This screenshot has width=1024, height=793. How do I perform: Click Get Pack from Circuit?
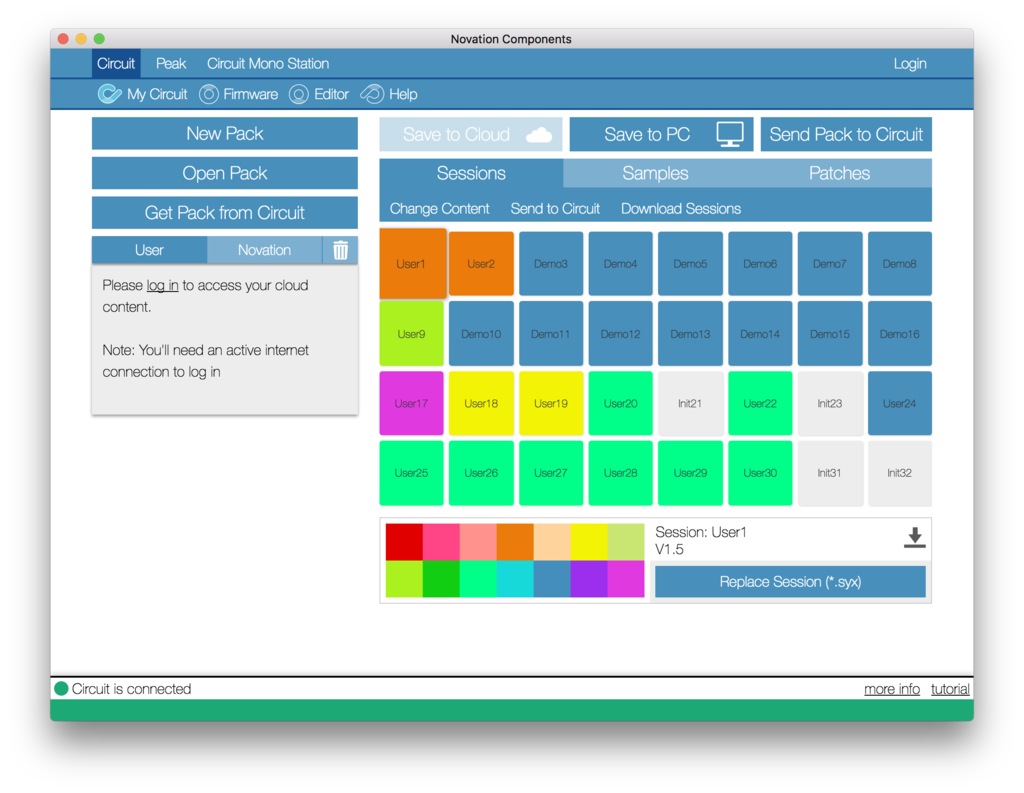[225, 213]
